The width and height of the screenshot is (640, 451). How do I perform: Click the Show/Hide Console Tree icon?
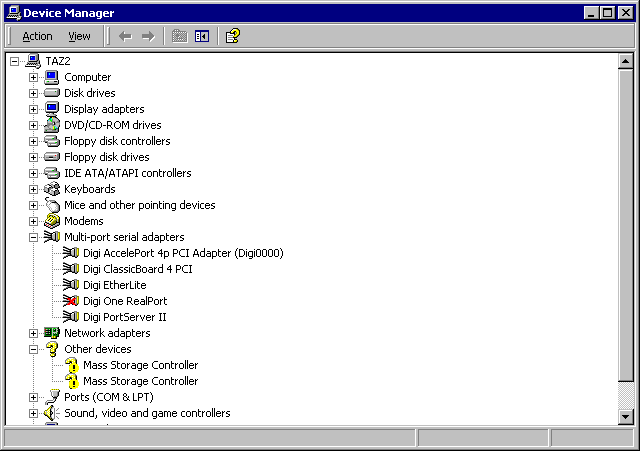pos(202,36)
